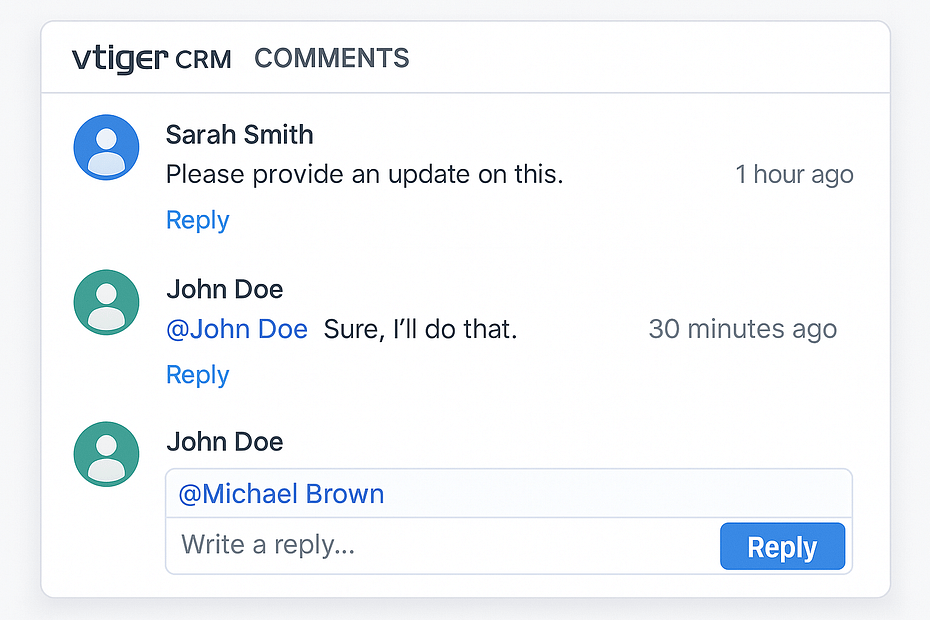The width and height of the screenshot is (930, 620).
Task: Reply to John Doe's "Sure, I'll do that" comment
Action: [197, 375]
